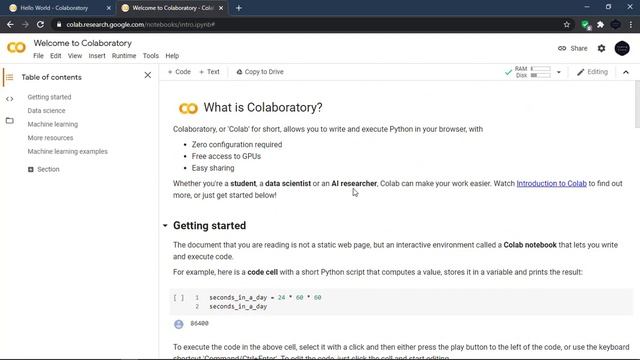
Task: Run the seconds_in_a_day code cell
Action: point(178,298)
